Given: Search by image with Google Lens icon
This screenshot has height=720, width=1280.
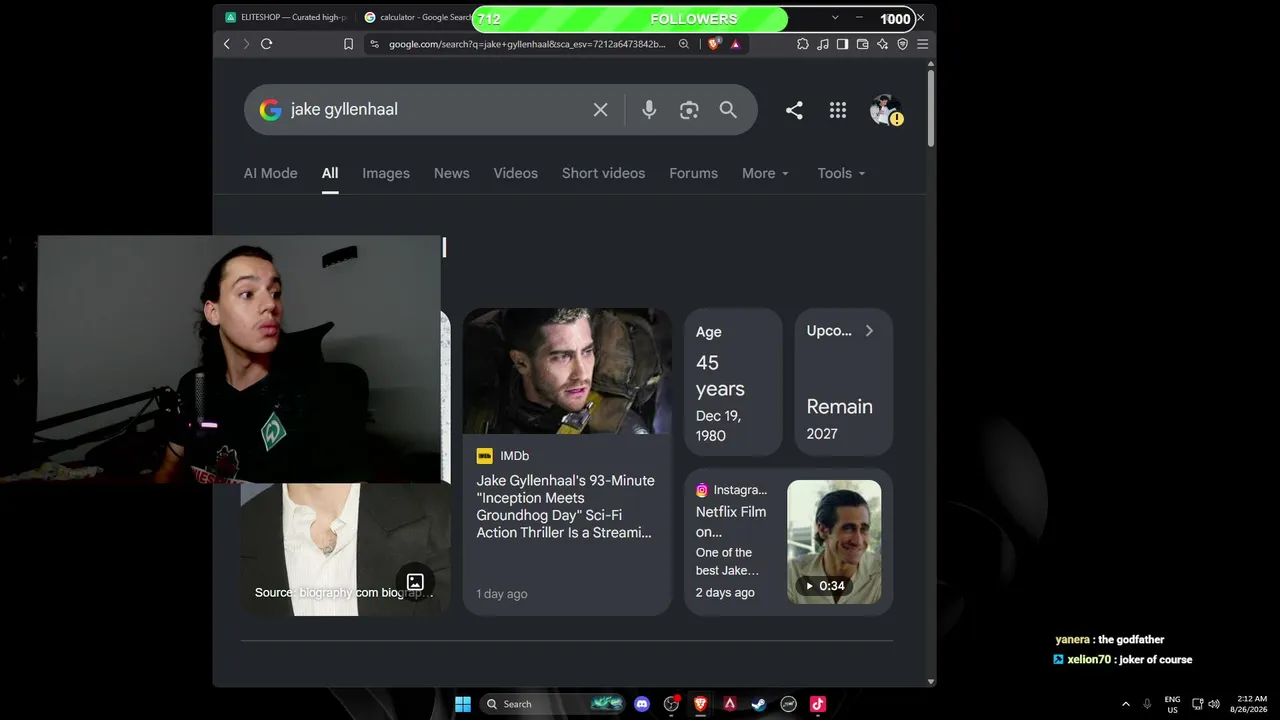Looking at the screenshot, I should (x=689, y=110).
